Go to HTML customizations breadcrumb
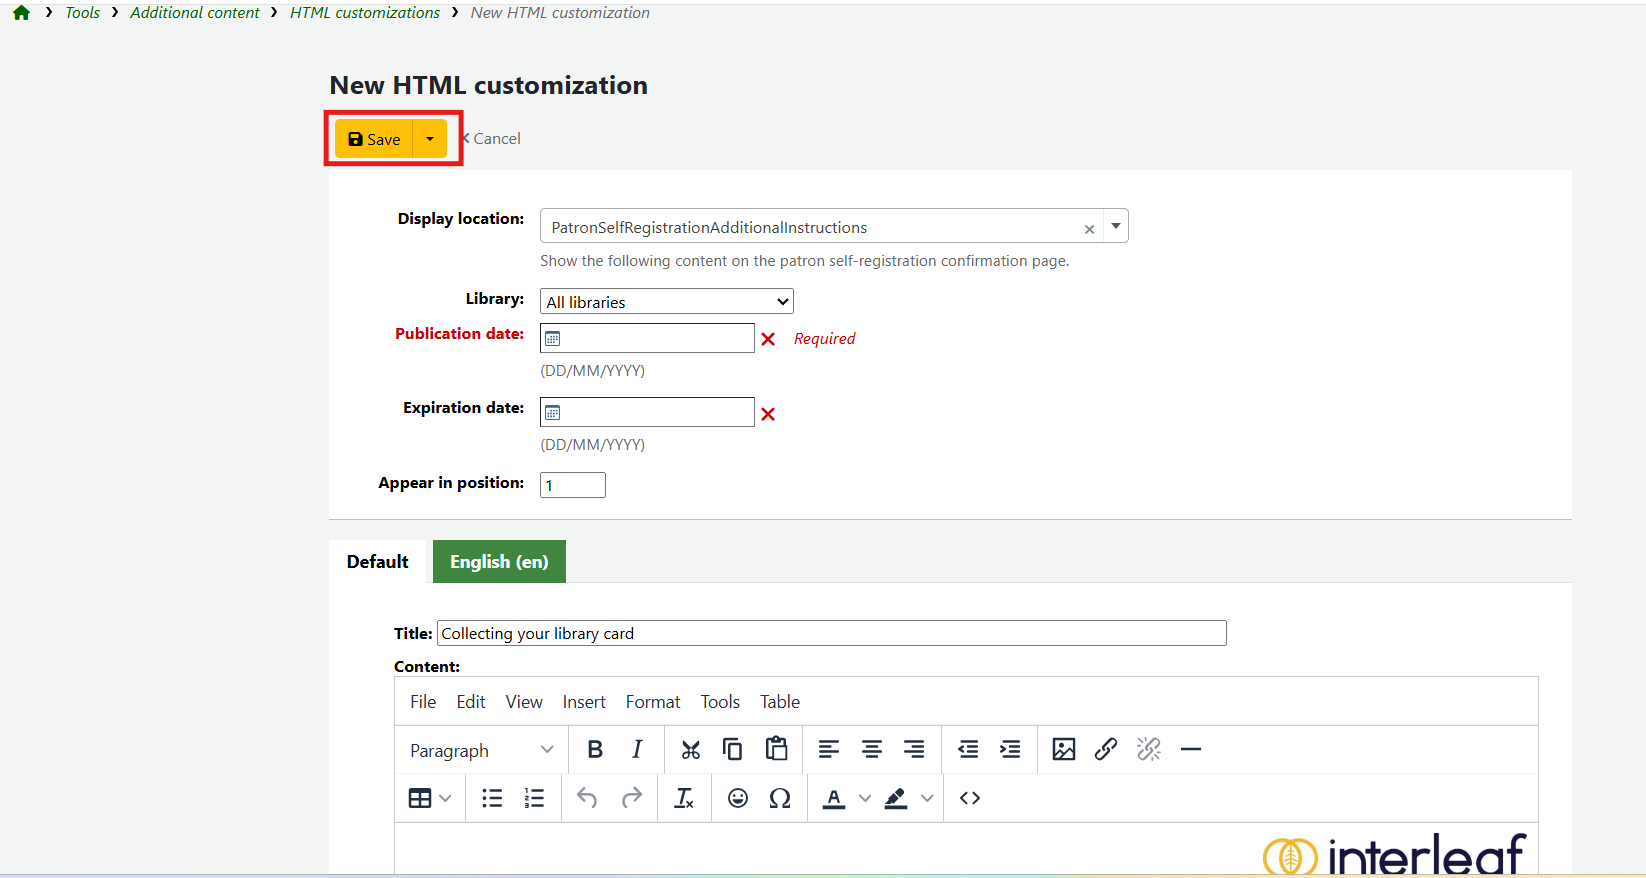 (x=365, y=13)
